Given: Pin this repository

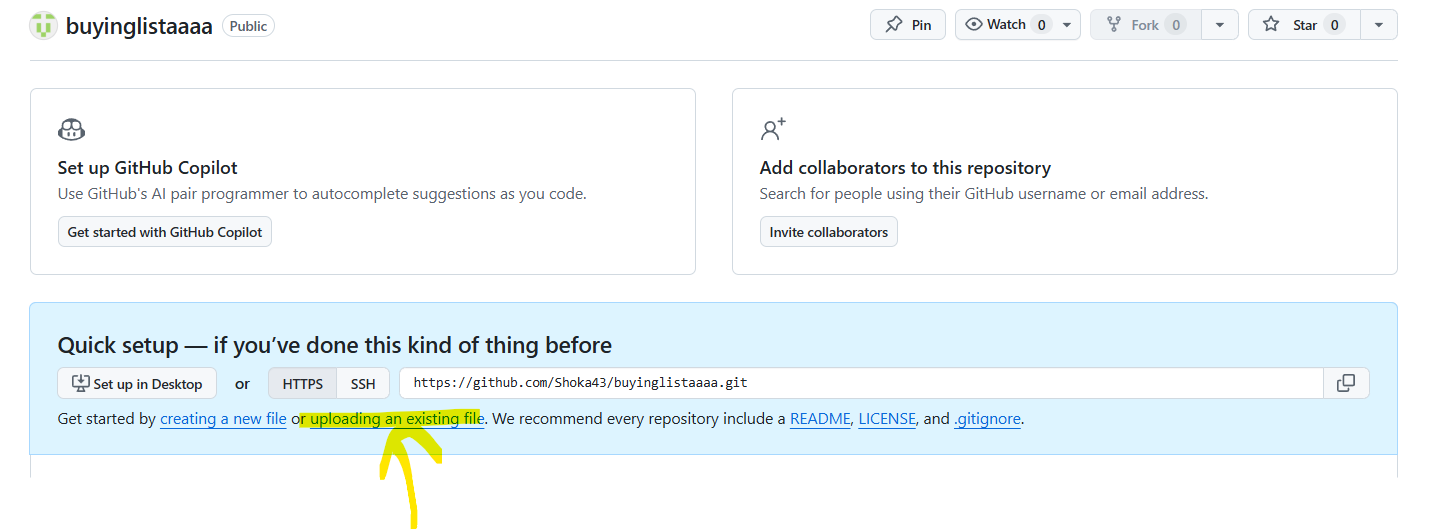Looking at the screenshot, I should 908,25.
